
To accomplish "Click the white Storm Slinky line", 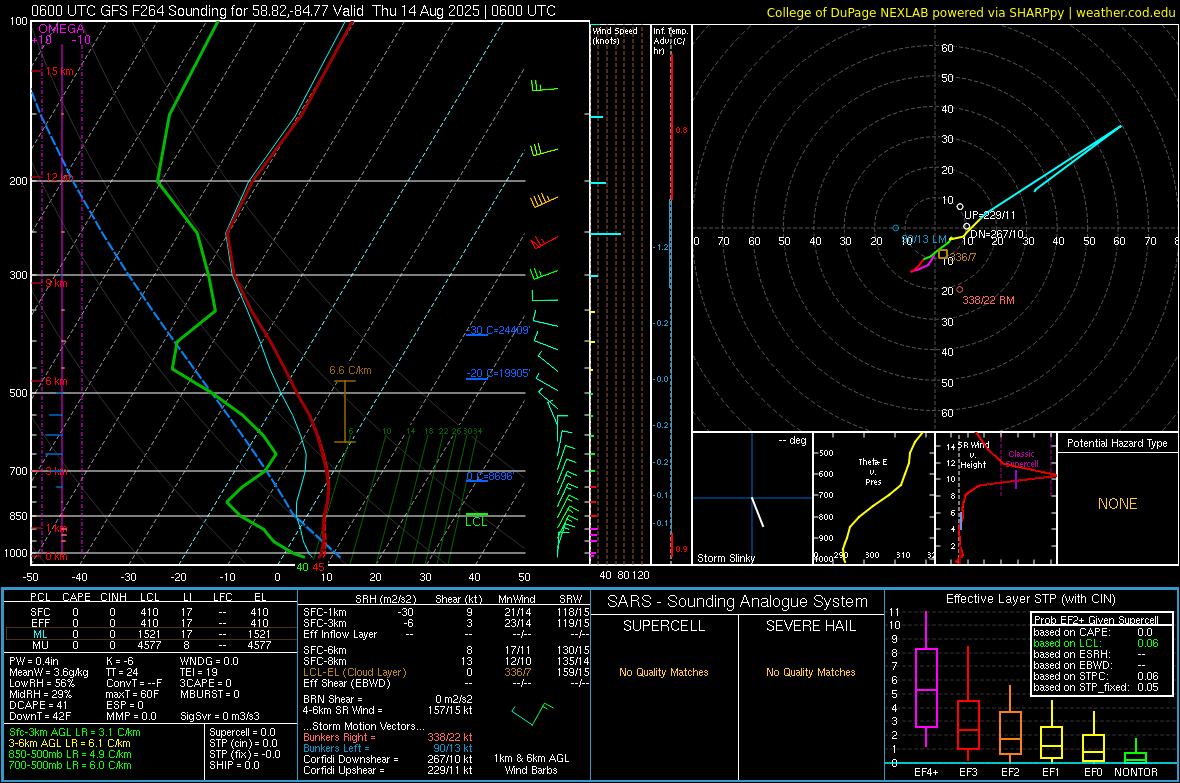I will 757,511.
